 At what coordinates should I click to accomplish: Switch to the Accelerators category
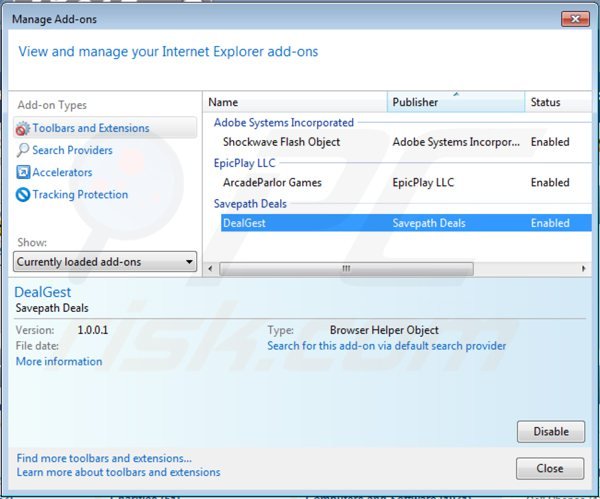[x=62, y=172]
